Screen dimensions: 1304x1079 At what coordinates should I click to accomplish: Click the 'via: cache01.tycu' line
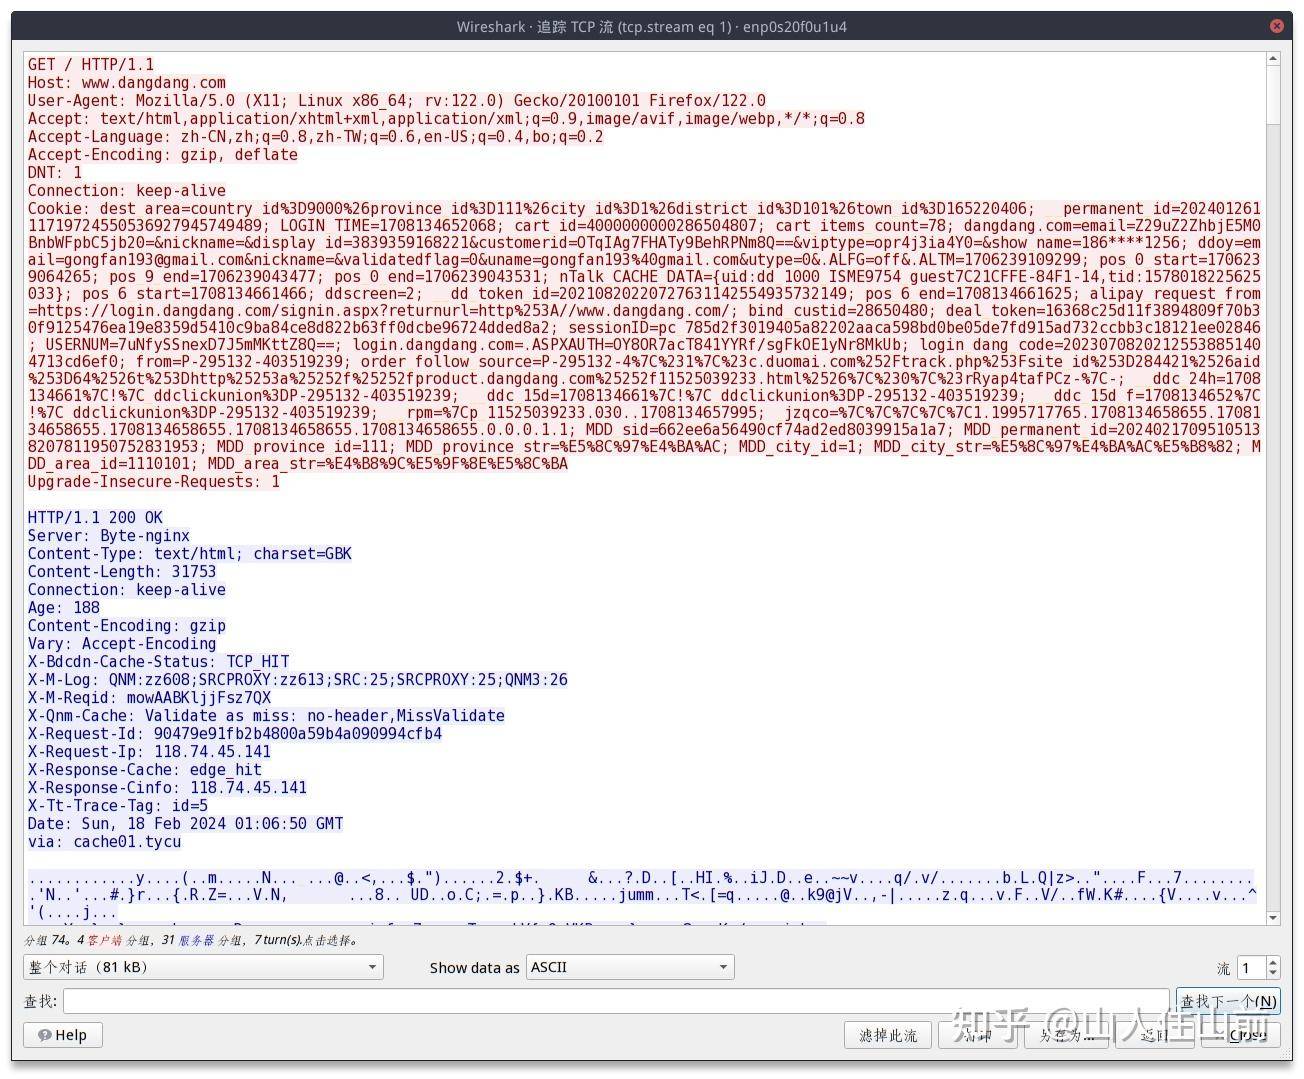(x=105, y=842)
